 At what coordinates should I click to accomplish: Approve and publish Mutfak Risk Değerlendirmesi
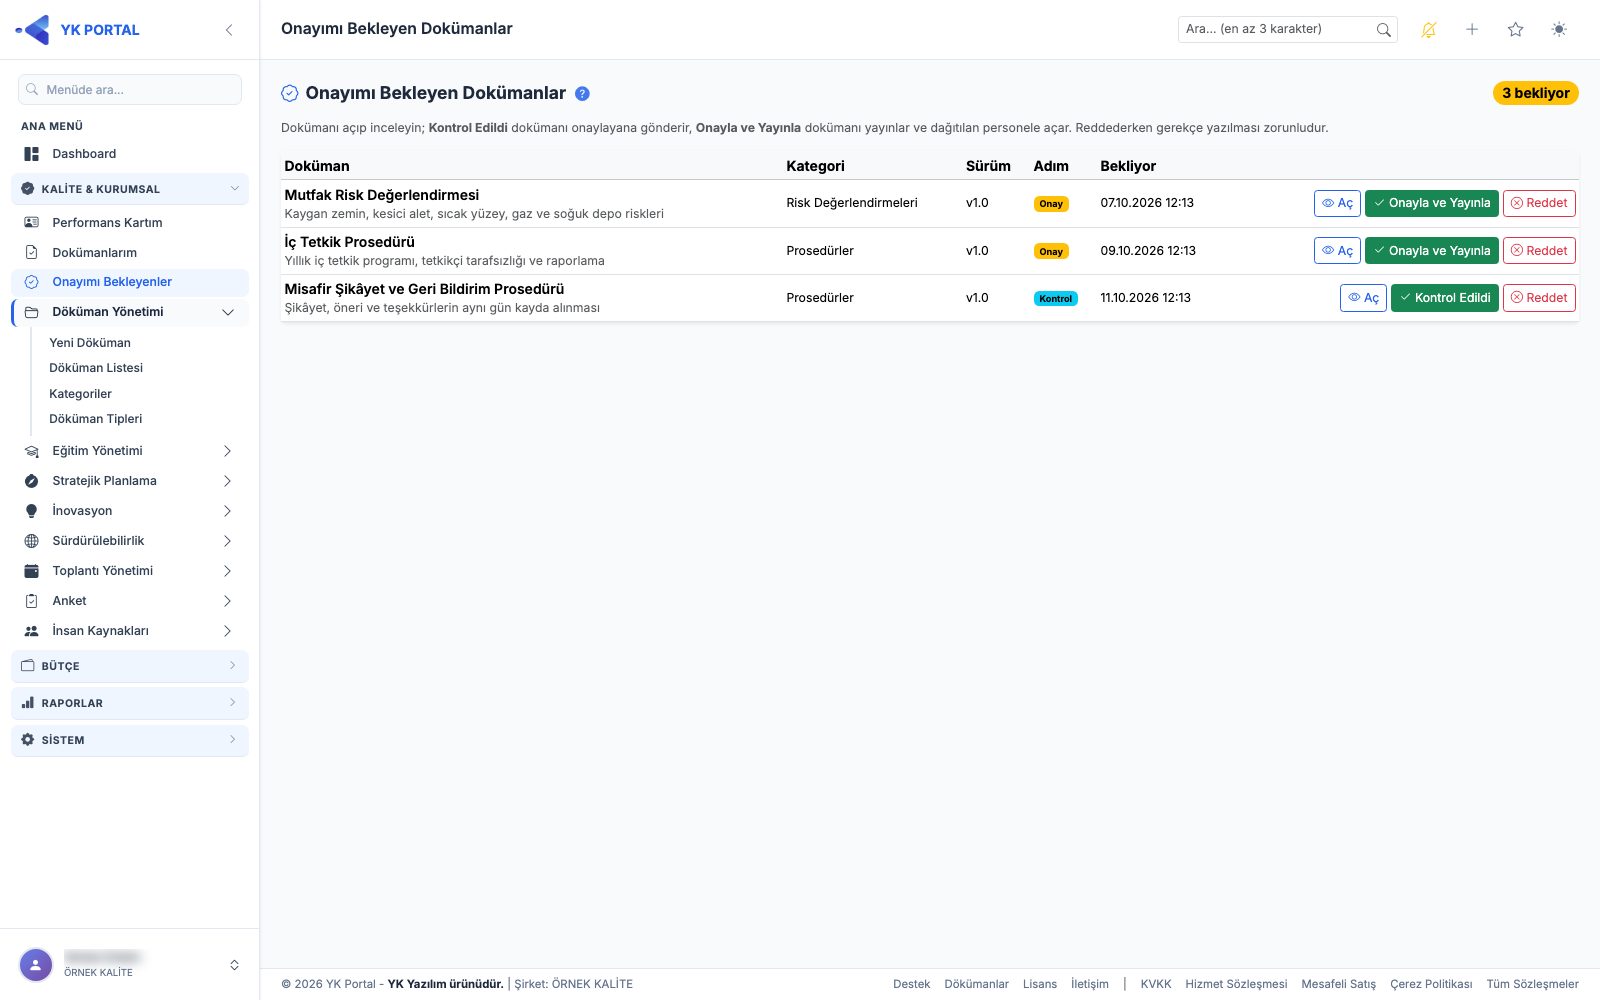pos(1431,203)
